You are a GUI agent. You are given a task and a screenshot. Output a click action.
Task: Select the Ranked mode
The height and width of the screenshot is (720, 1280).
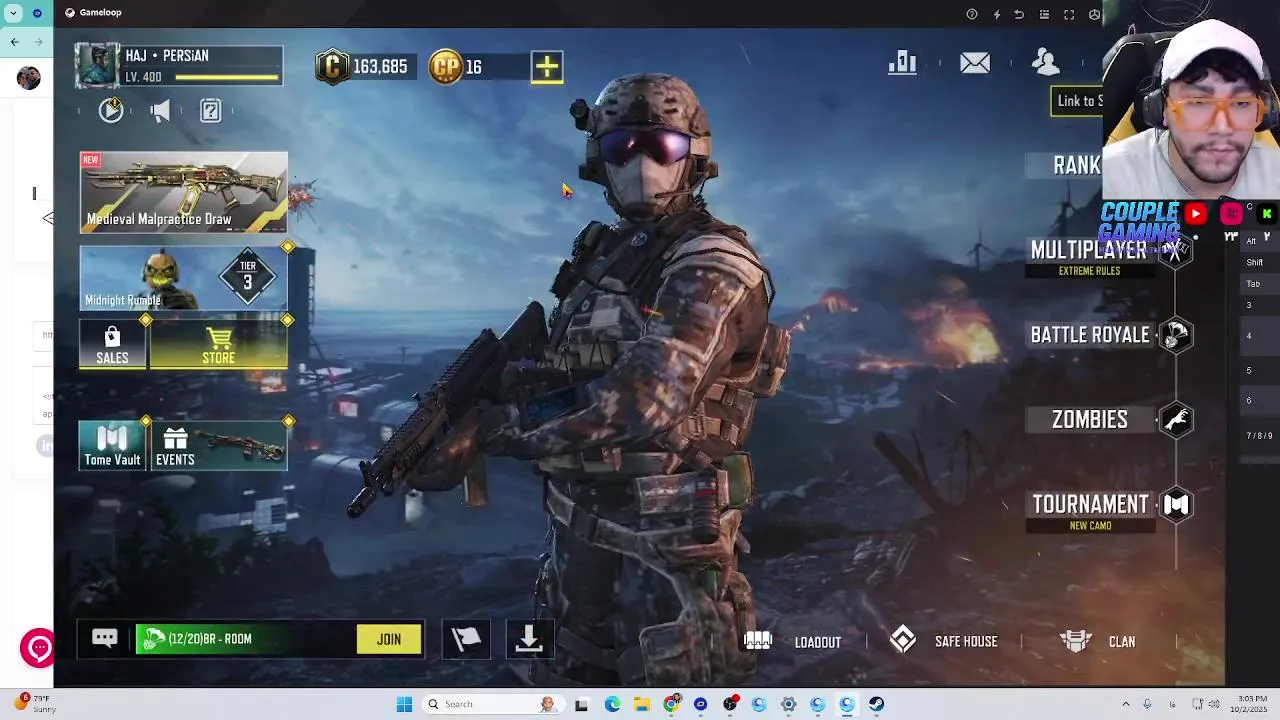point(1077,165)
